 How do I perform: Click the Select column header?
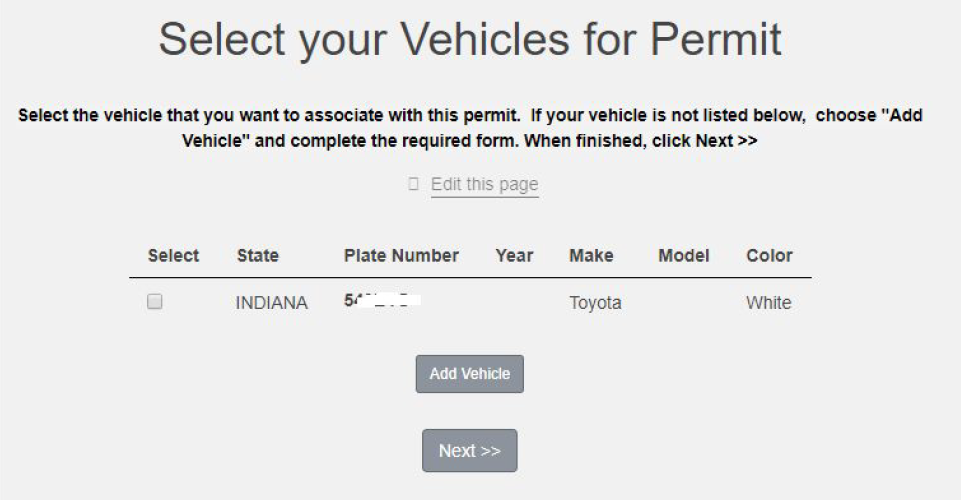(173, 256)
